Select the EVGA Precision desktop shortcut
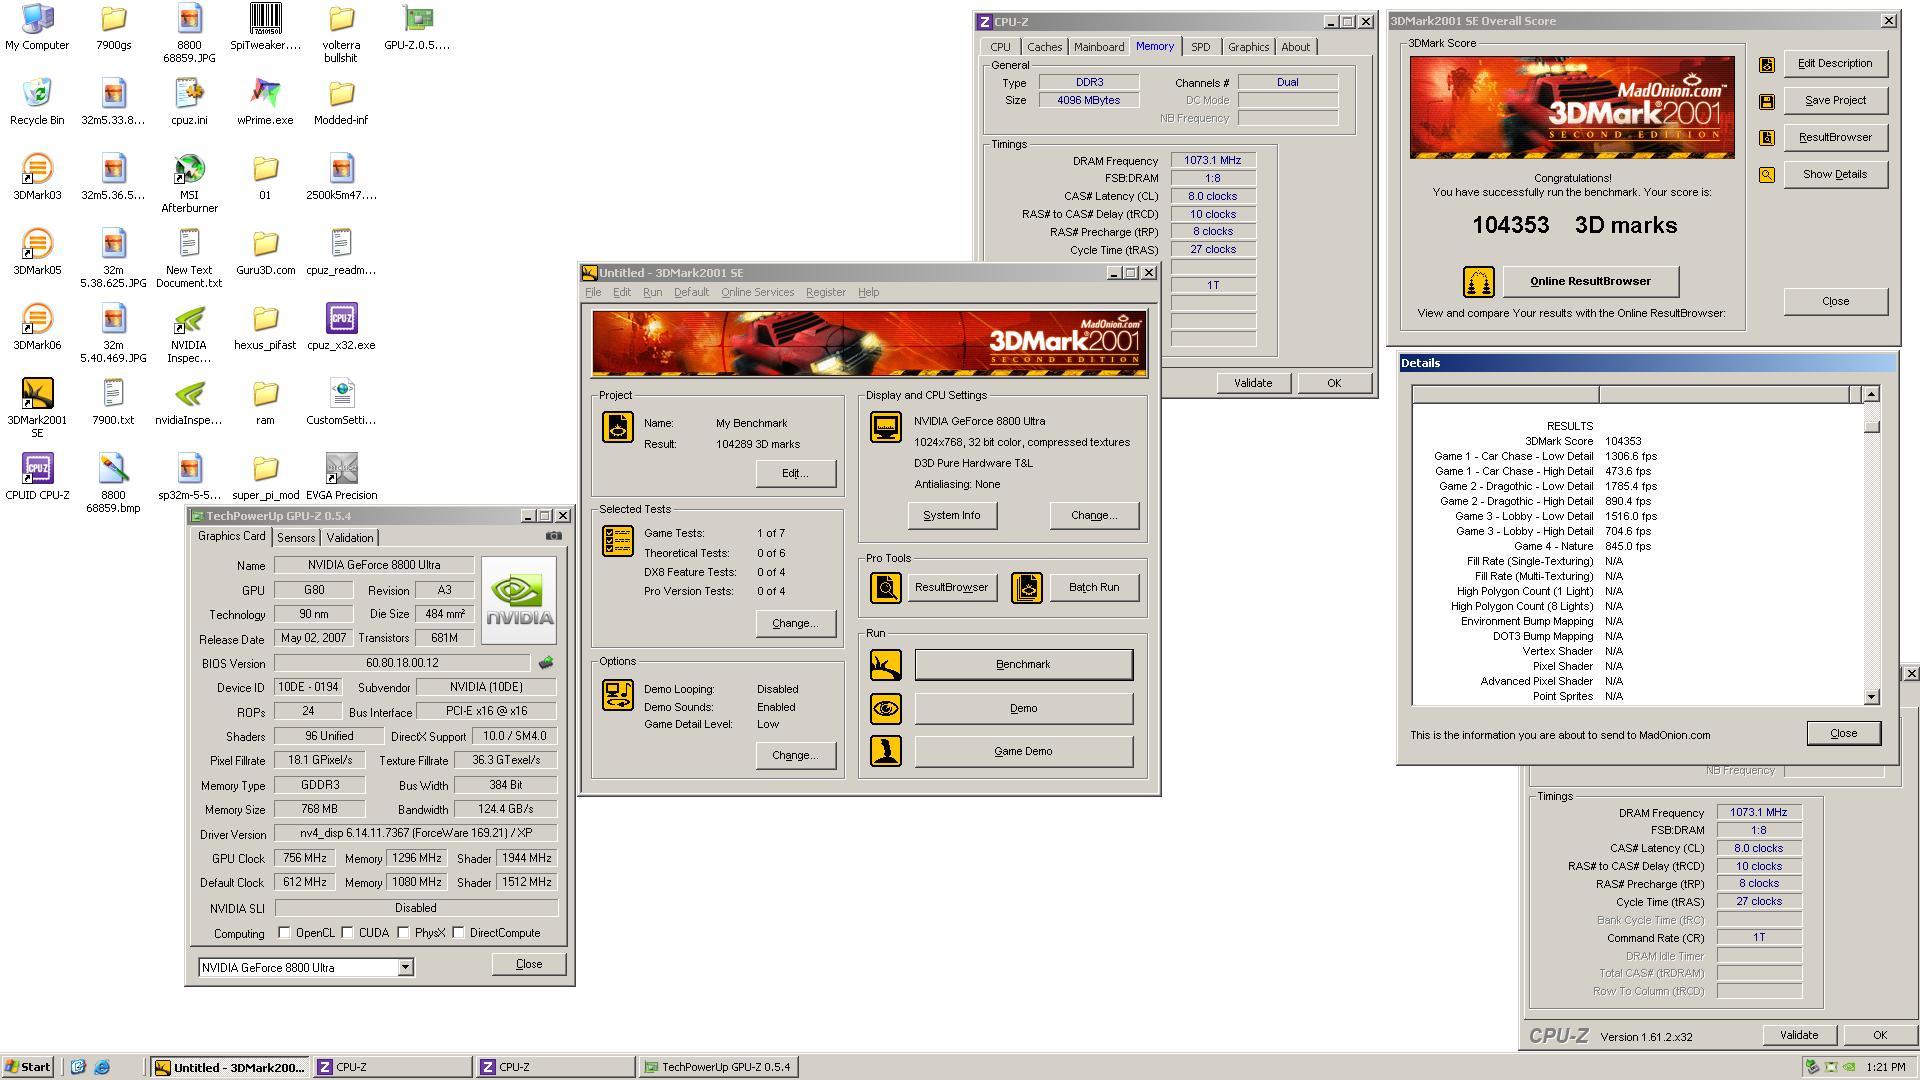1920x1080 pixels. coord(341,477)
